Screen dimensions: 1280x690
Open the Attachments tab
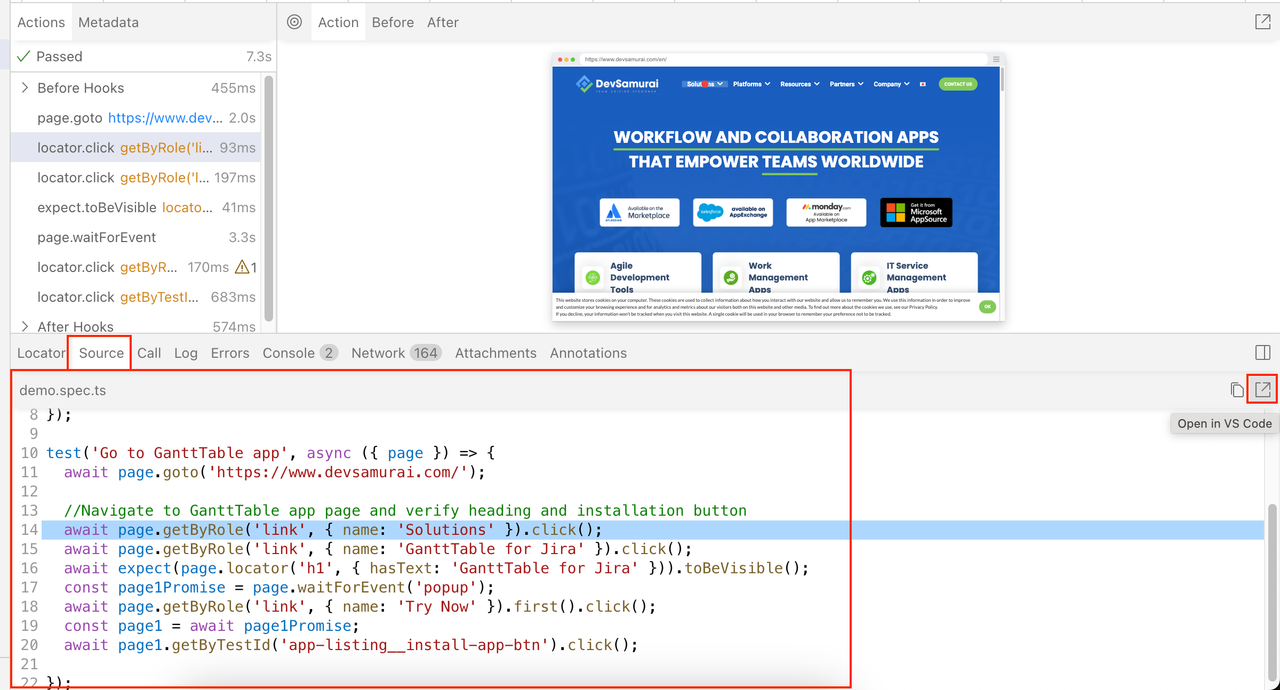496,353
